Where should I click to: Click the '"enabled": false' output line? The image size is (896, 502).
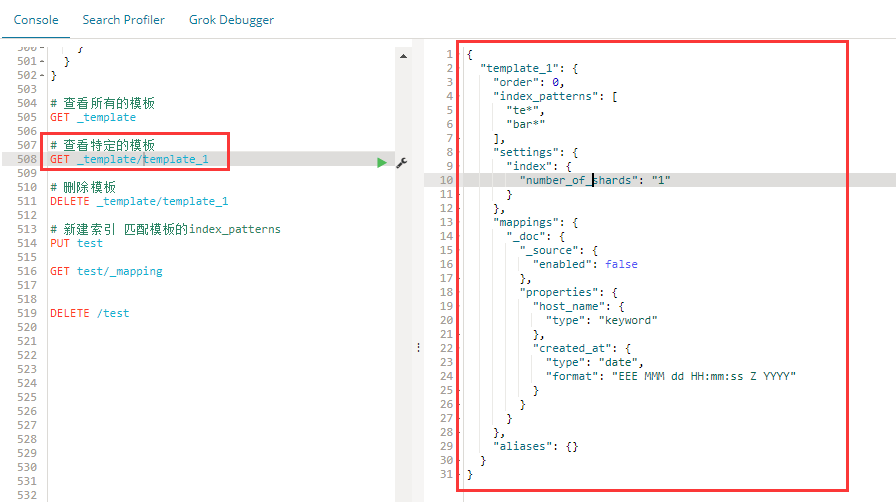pos(585,264)
